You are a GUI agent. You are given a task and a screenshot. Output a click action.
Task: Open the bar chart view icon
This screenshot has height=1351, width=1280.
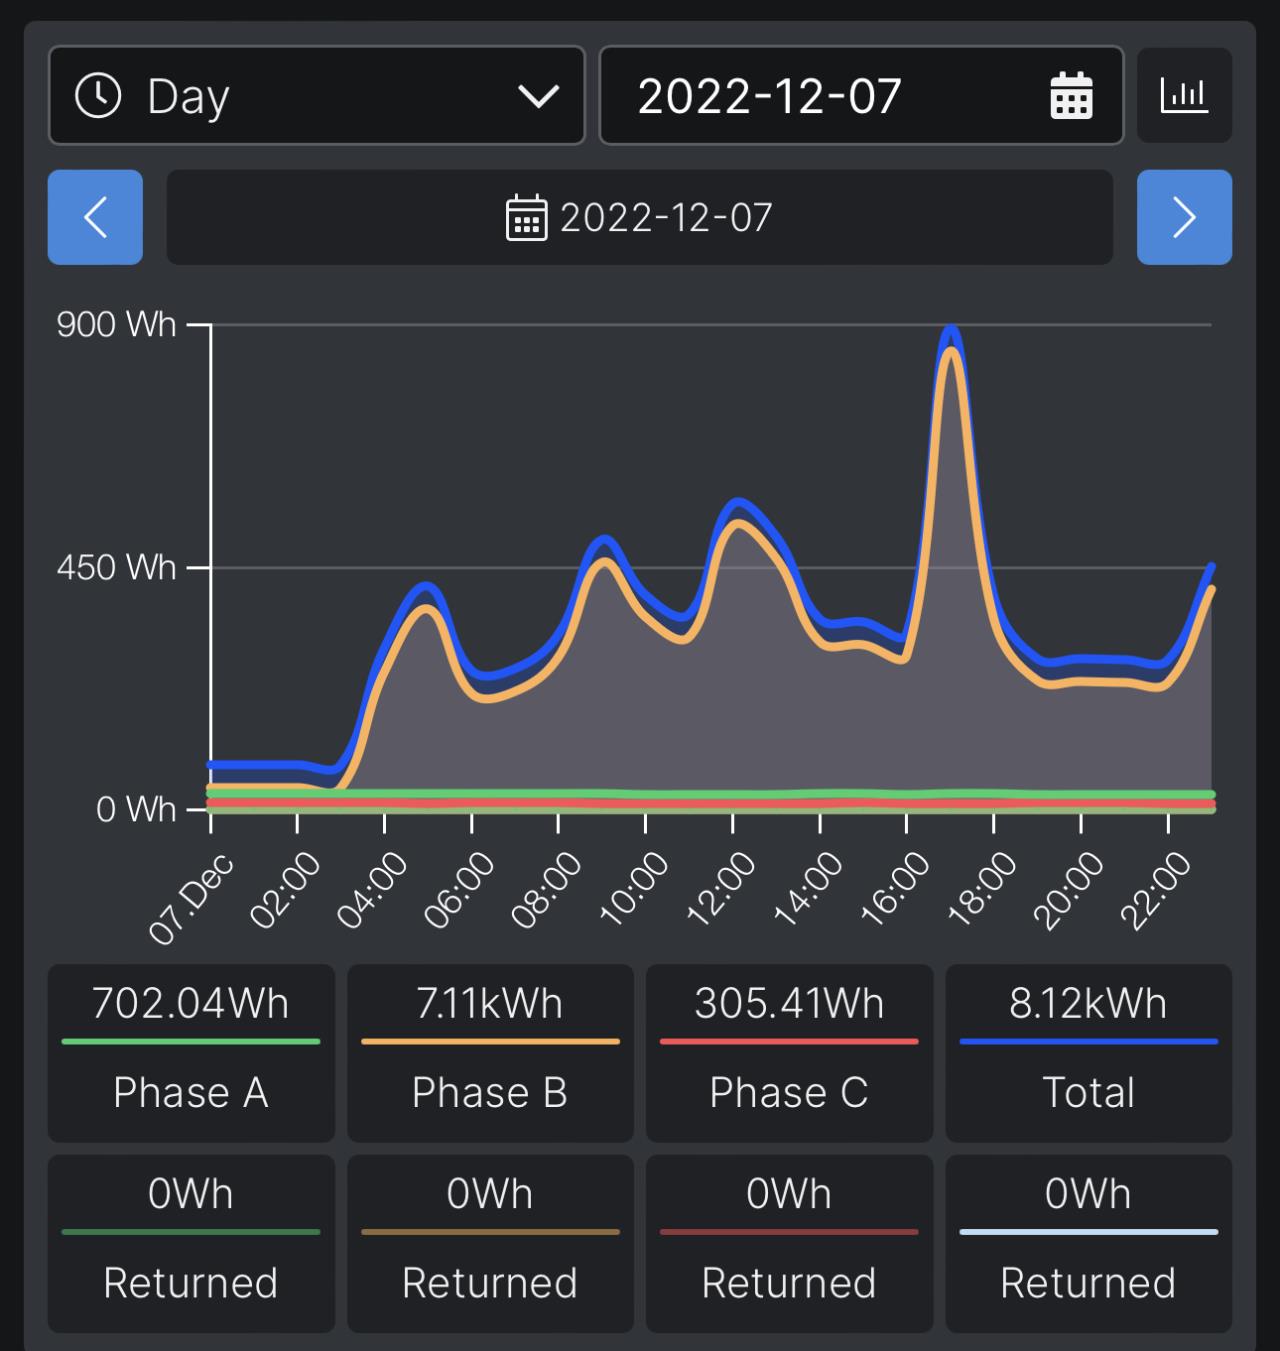(1184, 95)
